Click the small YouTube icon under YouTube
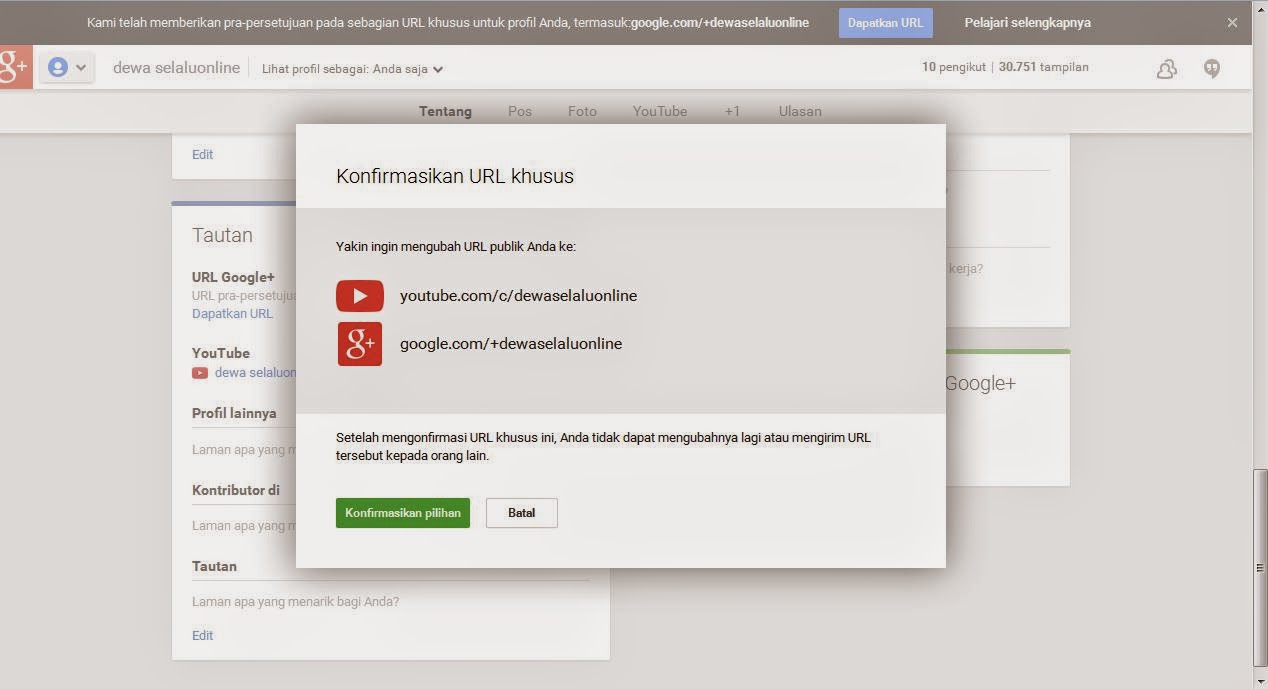 (200, 373)
